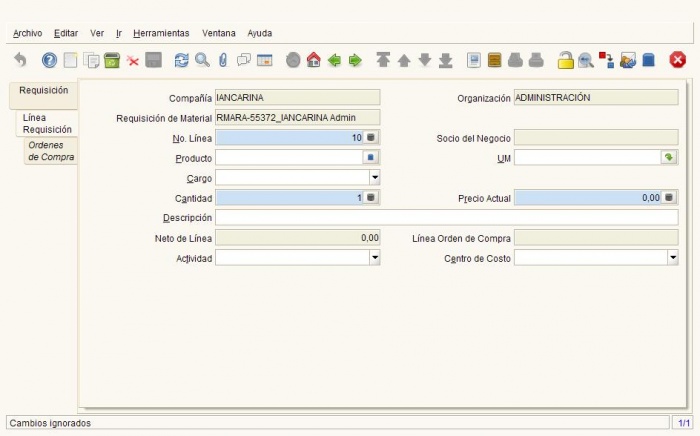Open calculator button for No. Línea

[371, 137]
